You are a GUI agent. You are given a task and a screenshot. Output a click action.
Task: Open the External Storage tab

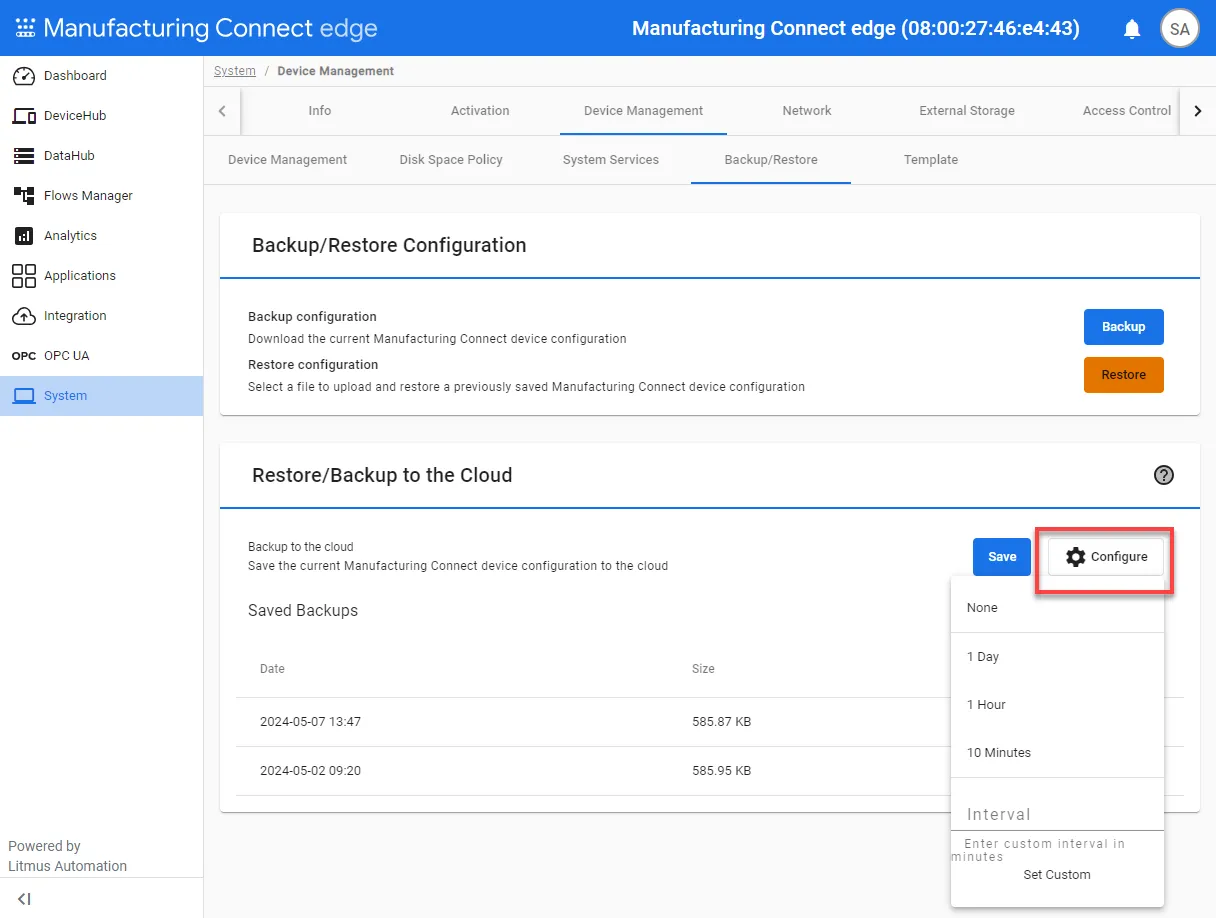point(967,111)
